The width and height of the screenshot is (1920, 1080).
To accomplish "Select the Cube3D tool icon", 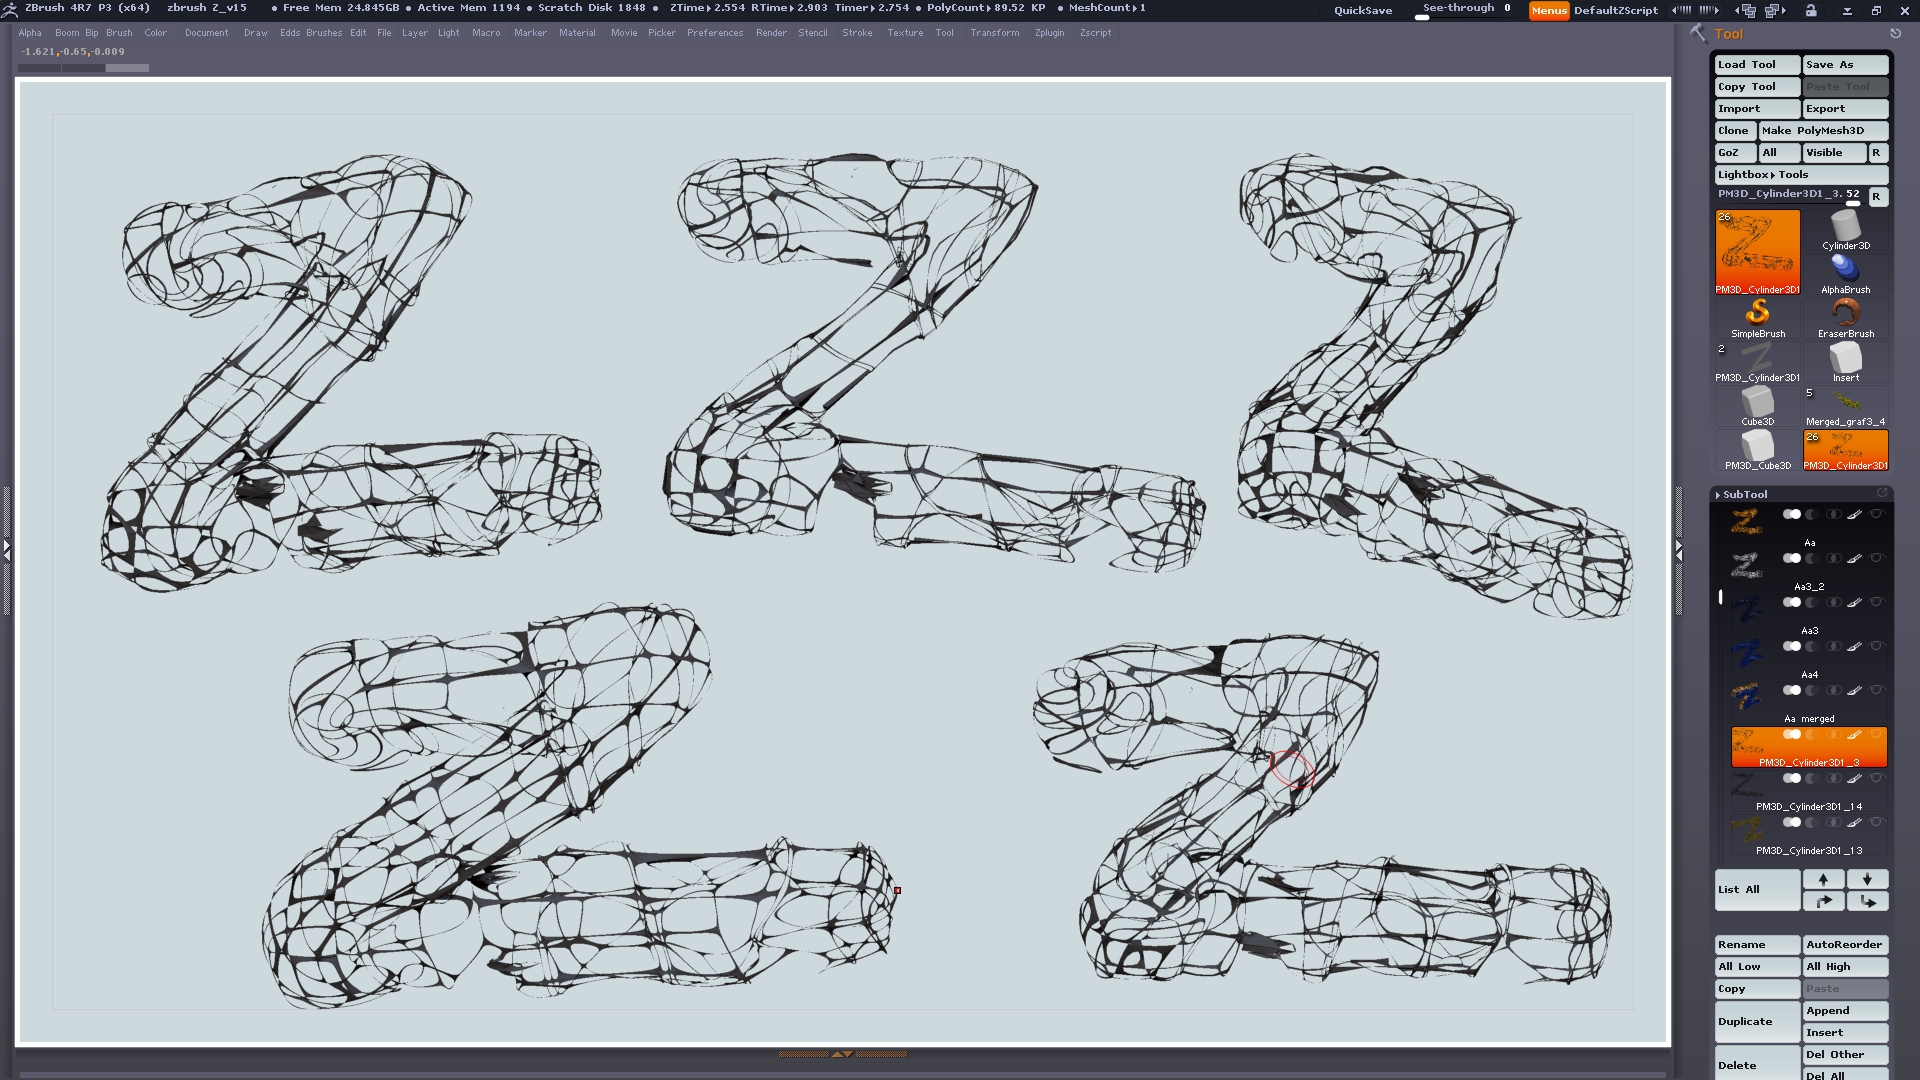I will tap(1757, 402).
